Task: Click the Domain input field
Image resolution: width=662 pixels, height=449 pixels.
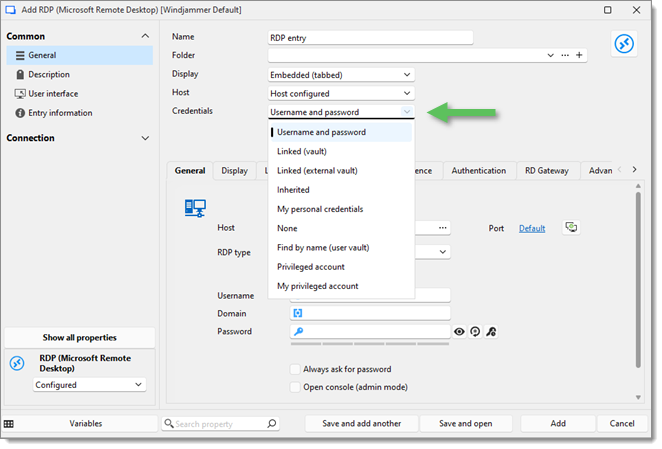Action: (x=370, y=313)
